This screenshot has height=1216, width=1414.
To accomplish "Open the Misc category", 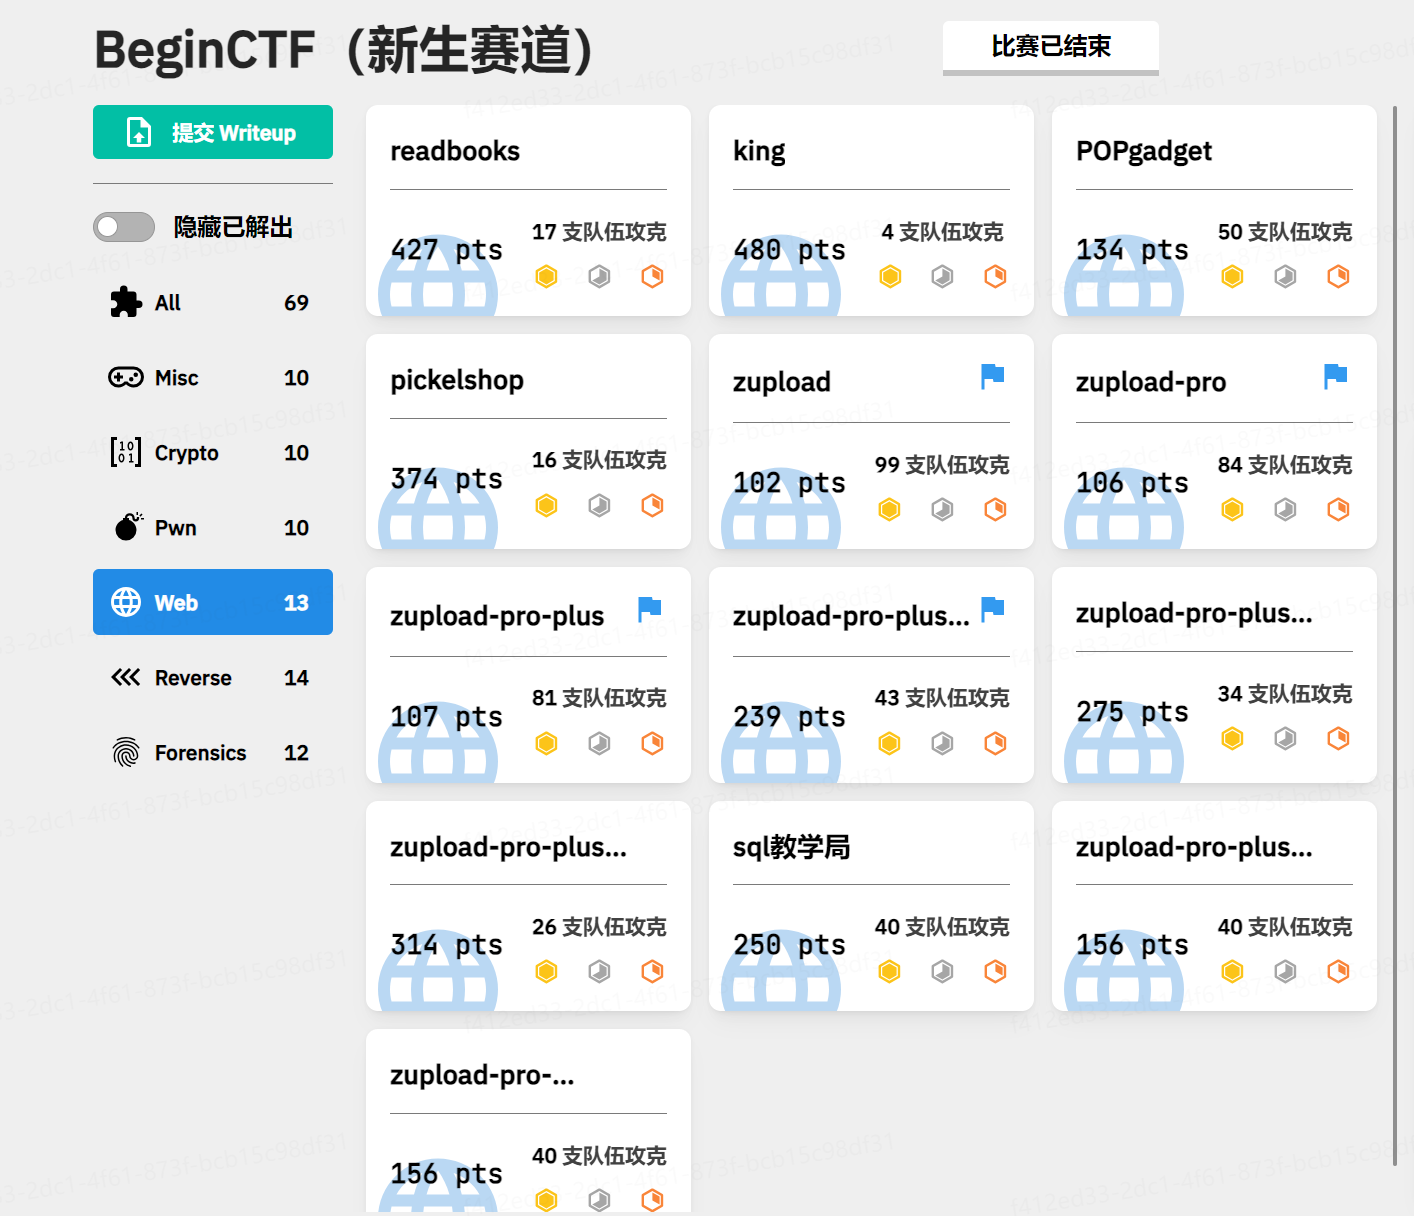I will [213, 378].
